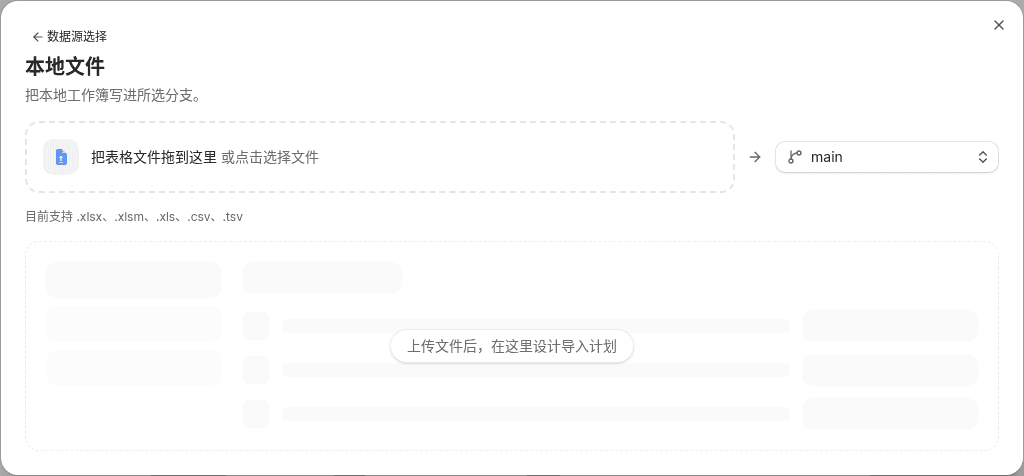This screenshot has height=476, width=1024.
Task: Click the description 把本地工作簿写进所选分支
Action: pyautogui.click(x=112, y=96)
